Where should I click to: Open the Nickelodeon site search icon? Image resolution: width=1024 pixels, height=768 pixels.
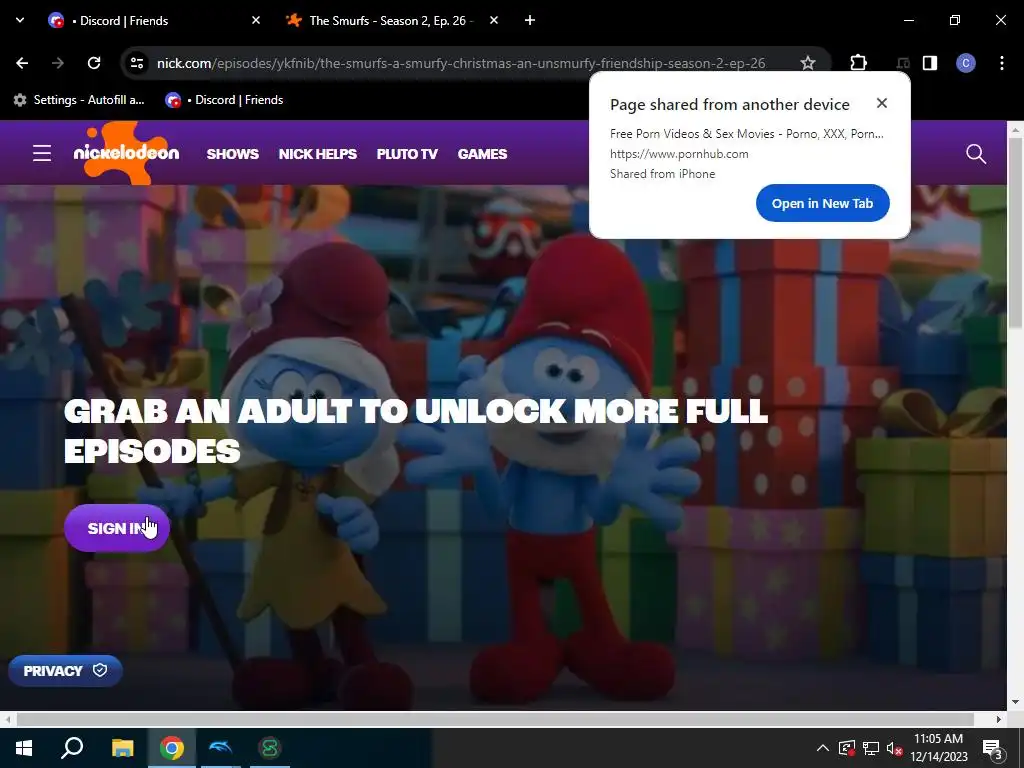976,153
